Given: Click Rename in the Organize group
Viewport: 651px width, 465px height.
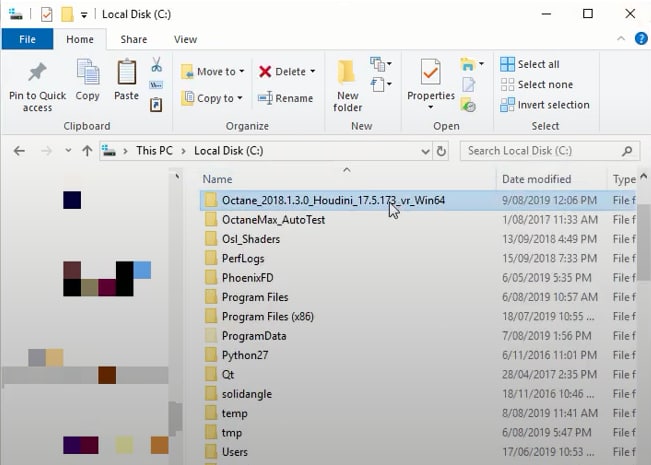Looking at the screenshot, I should pos(285,98).
